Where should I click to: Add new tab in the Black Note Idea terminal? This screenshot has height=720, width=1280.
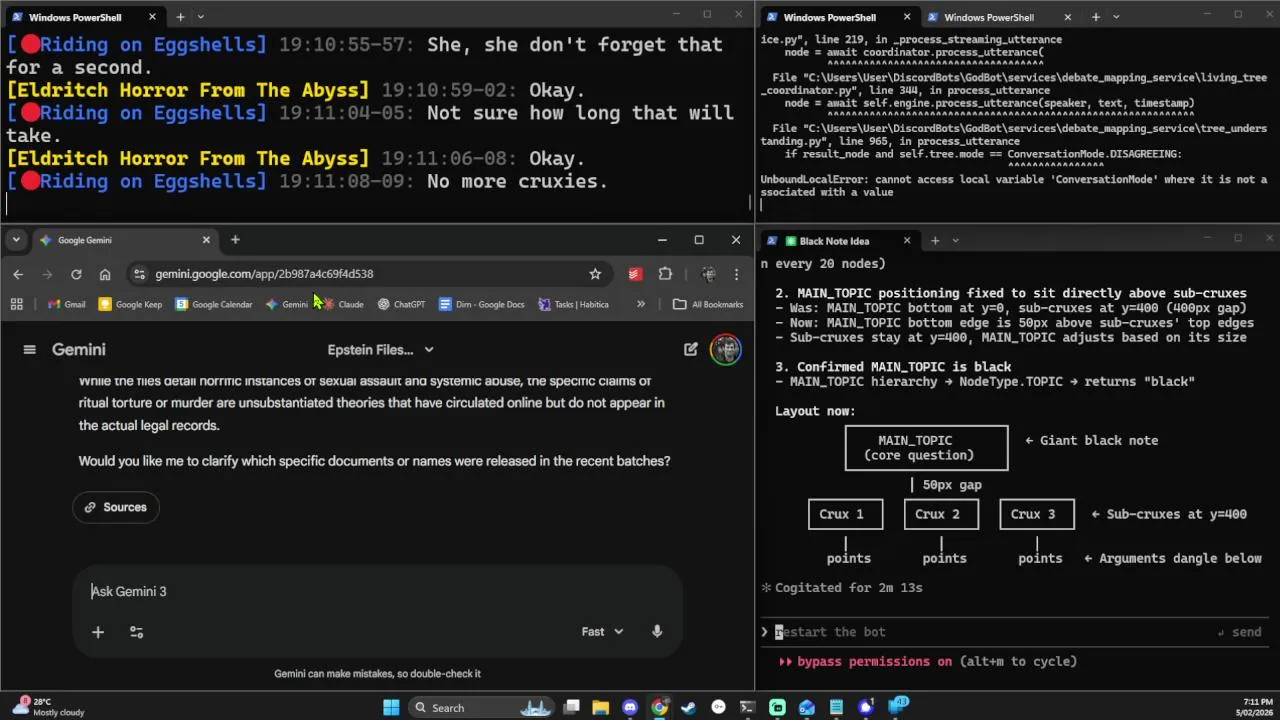coord(935,240)
